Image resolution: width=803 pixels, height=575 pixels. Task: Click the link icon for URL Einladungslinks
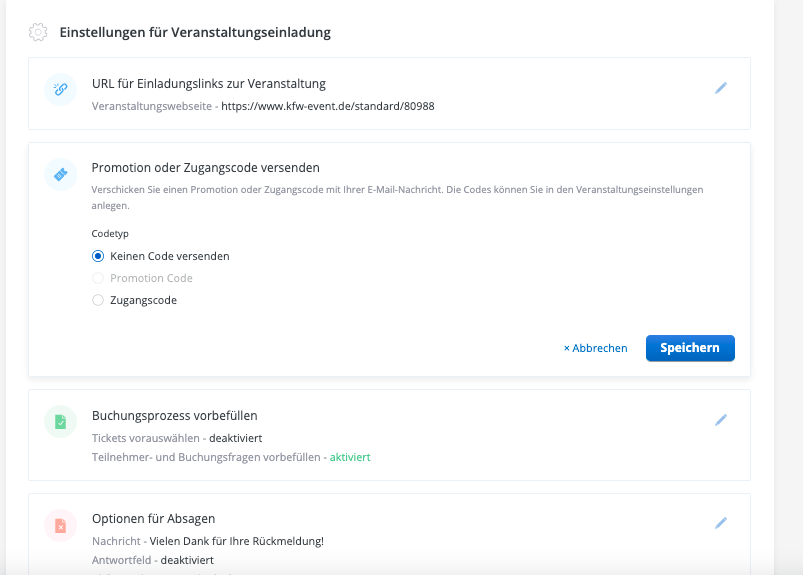point(60,89)
